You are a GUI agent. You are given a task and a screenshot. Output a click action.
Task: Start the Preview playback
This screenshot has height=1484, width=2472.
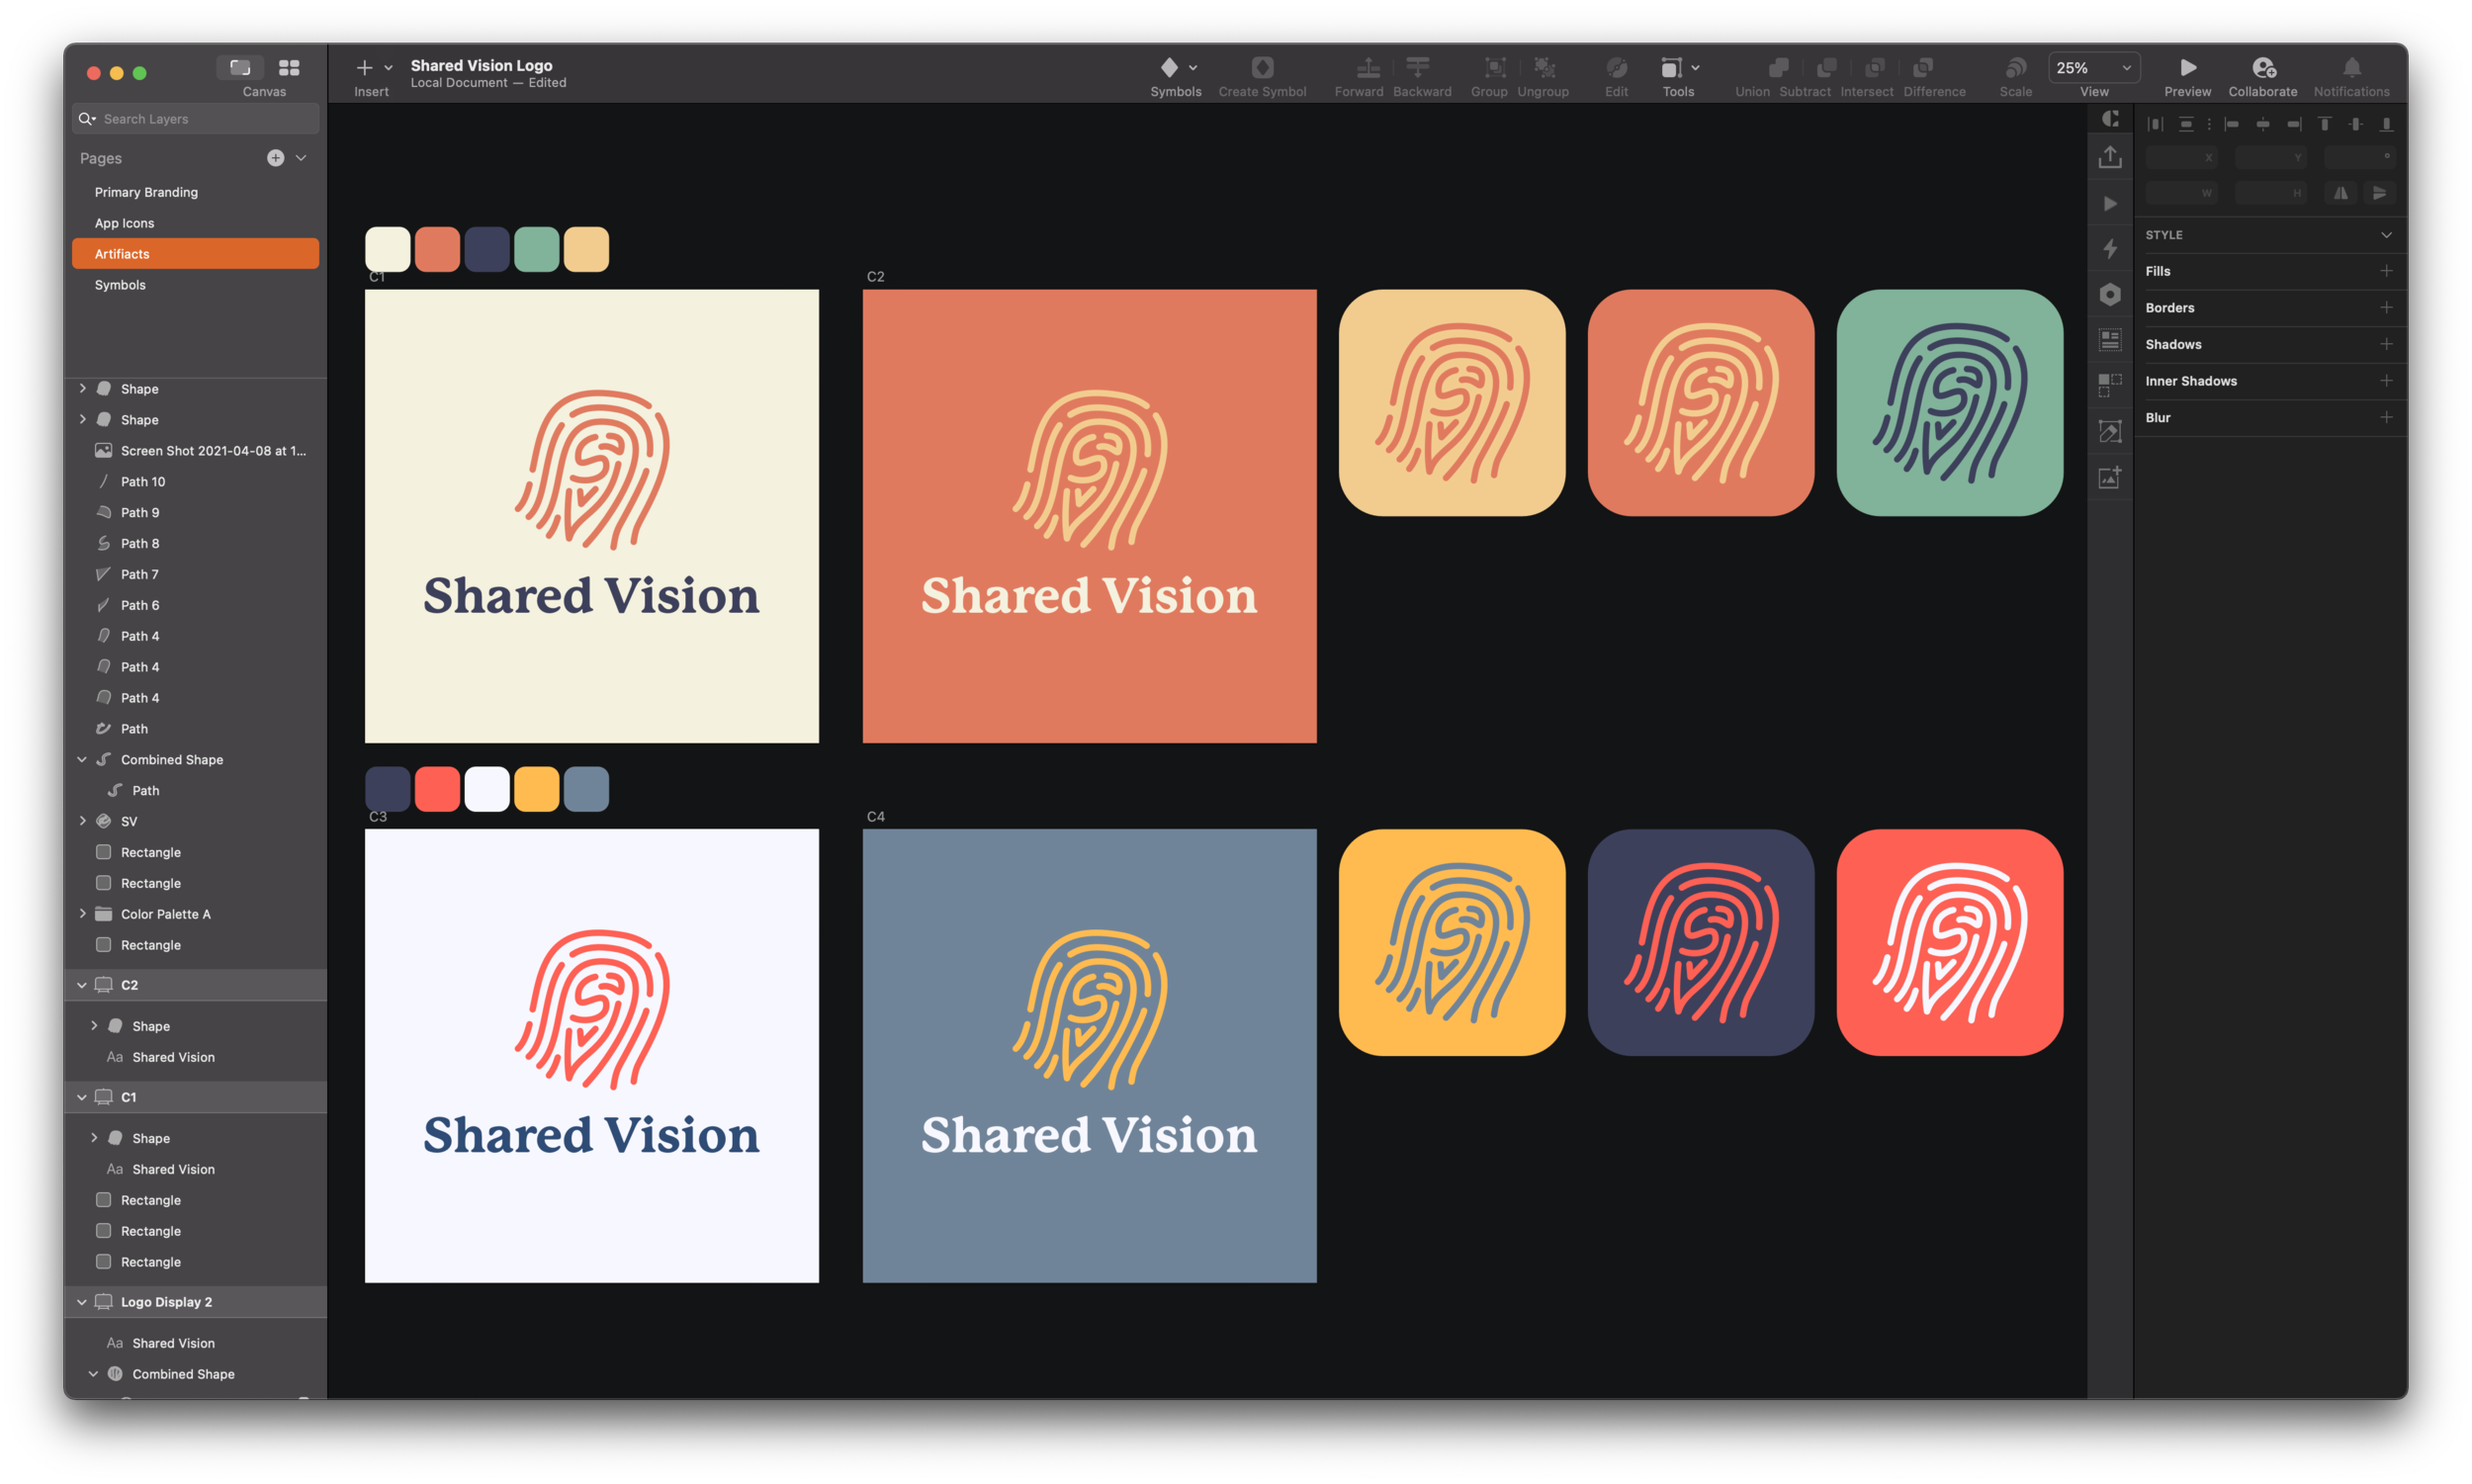coord(2188,68)
